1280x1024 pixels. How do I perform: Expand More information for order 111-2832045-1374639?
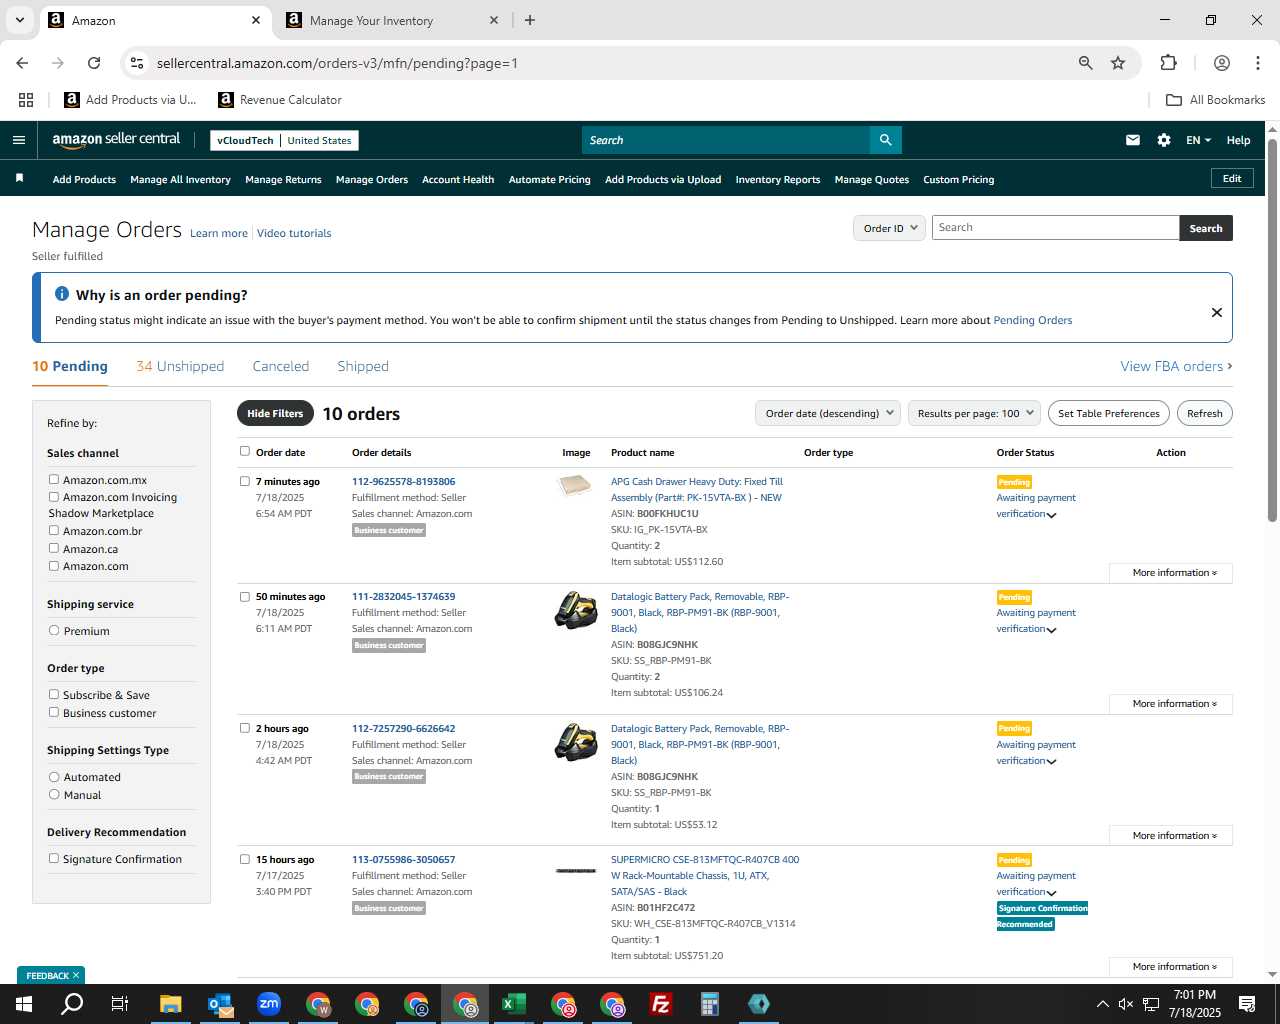coord(1171,704)
